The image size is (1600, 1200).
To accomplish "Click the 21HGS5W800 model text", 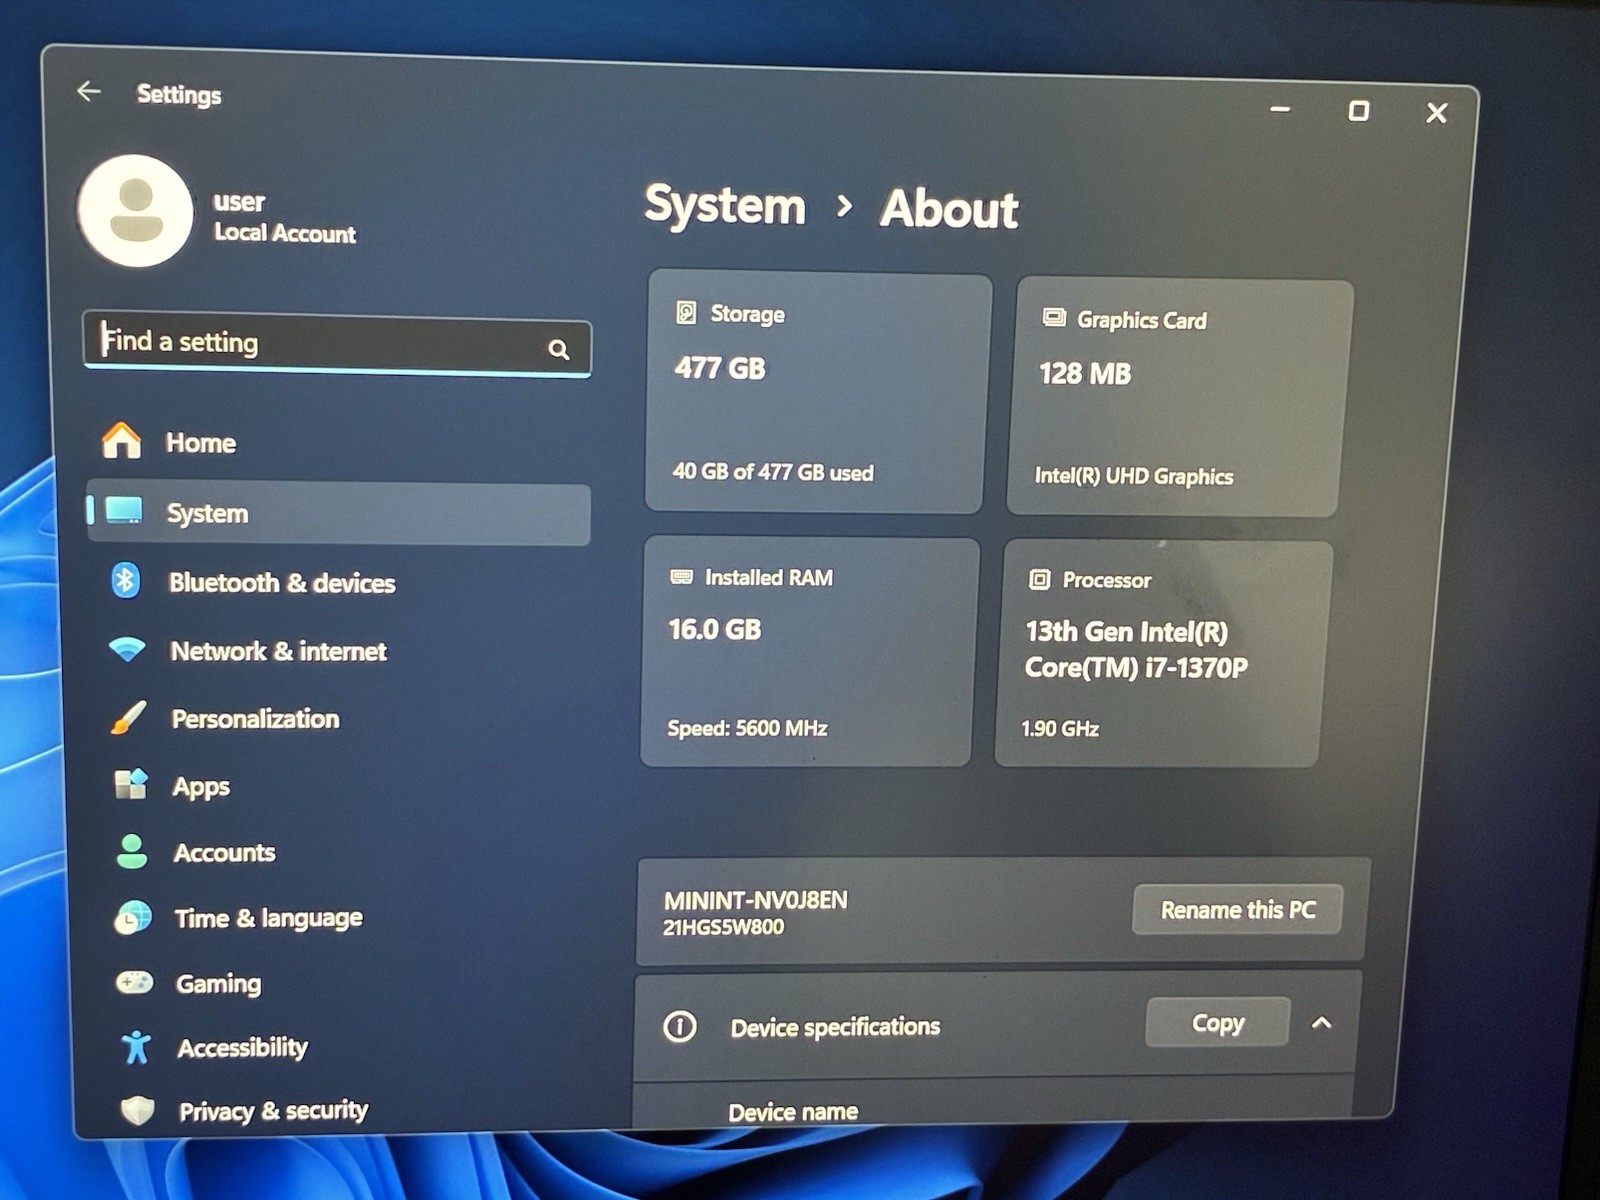I will (723, 927).
